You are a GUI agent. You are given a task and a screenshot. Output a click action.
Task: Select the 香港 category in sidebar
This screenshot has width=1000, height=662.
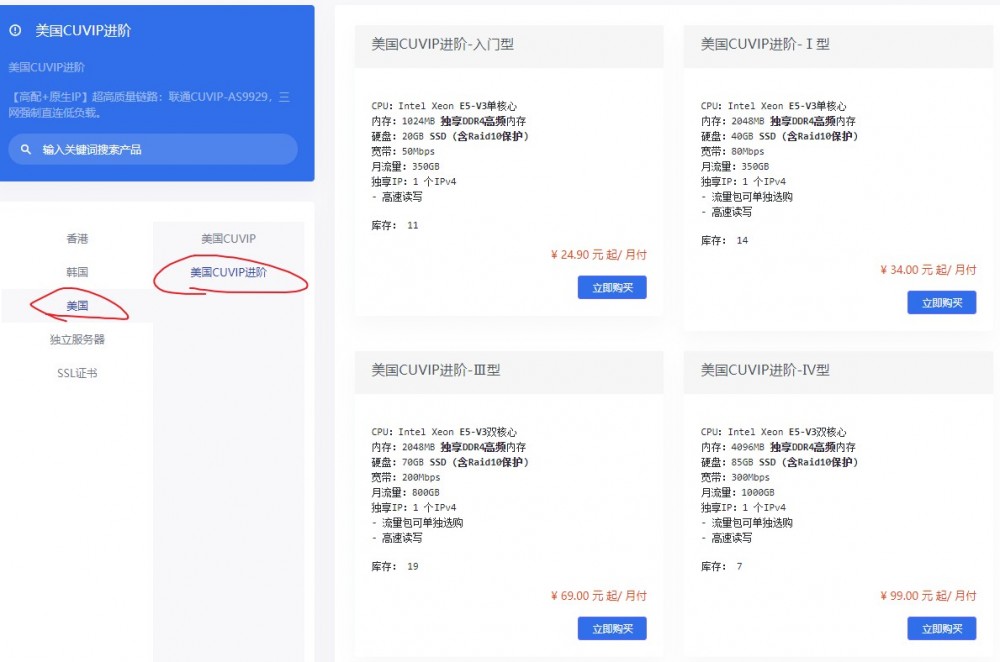pyautogui.click(x=77, y=238)
